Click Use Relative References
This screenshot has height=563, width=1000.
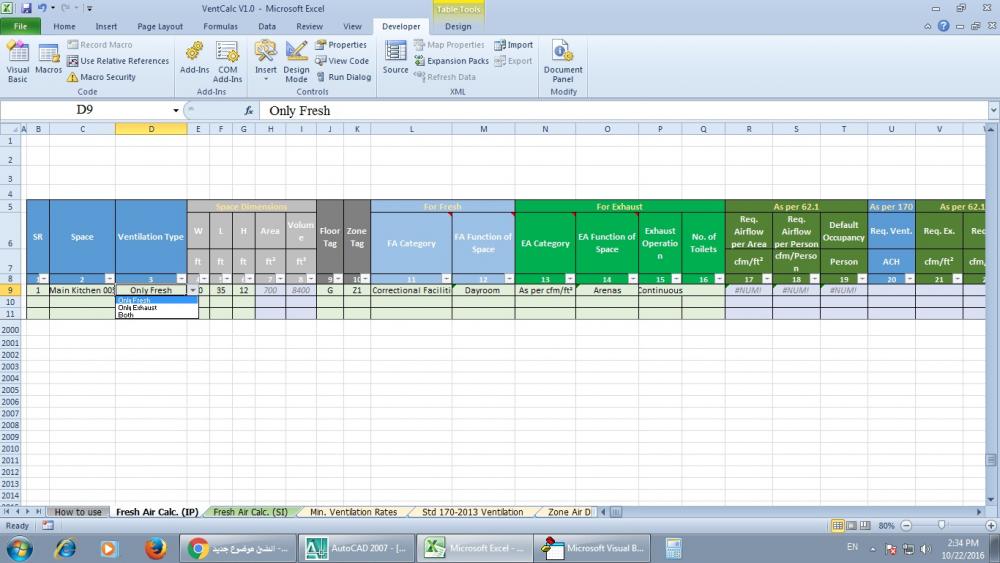[118, 61]
